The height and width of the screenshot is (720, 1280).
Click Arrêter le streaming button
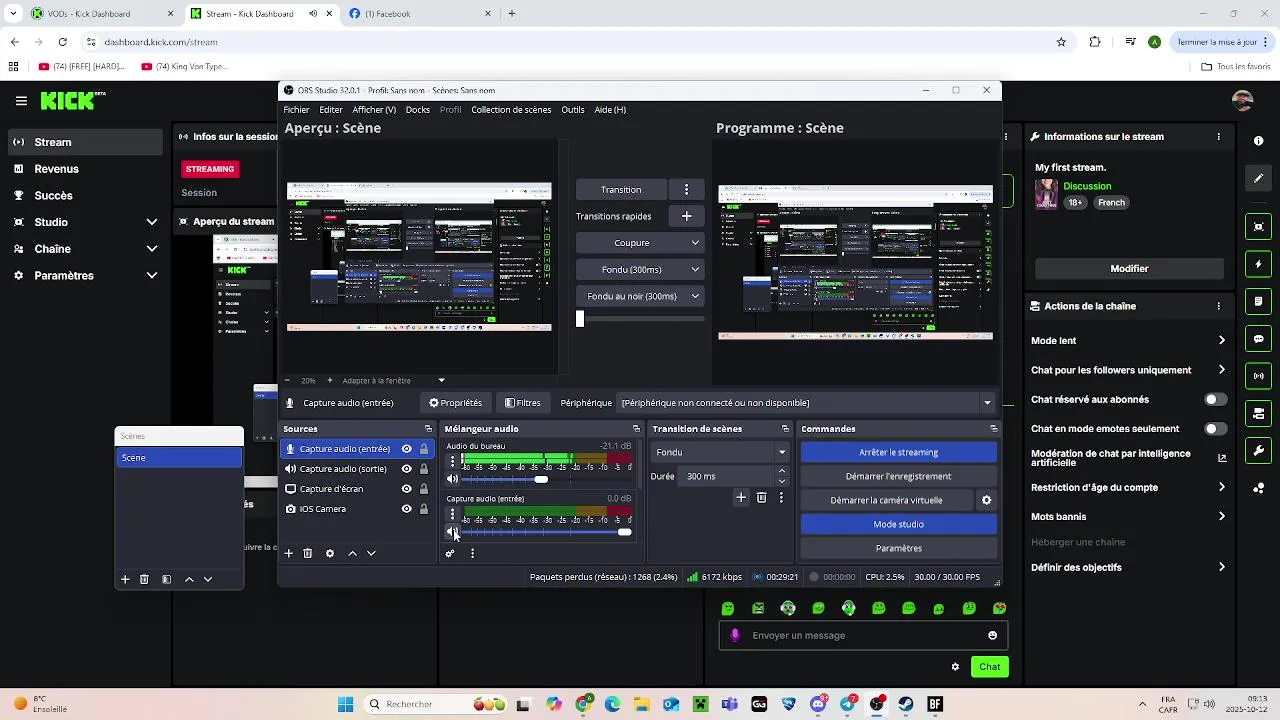pos(899,452)
